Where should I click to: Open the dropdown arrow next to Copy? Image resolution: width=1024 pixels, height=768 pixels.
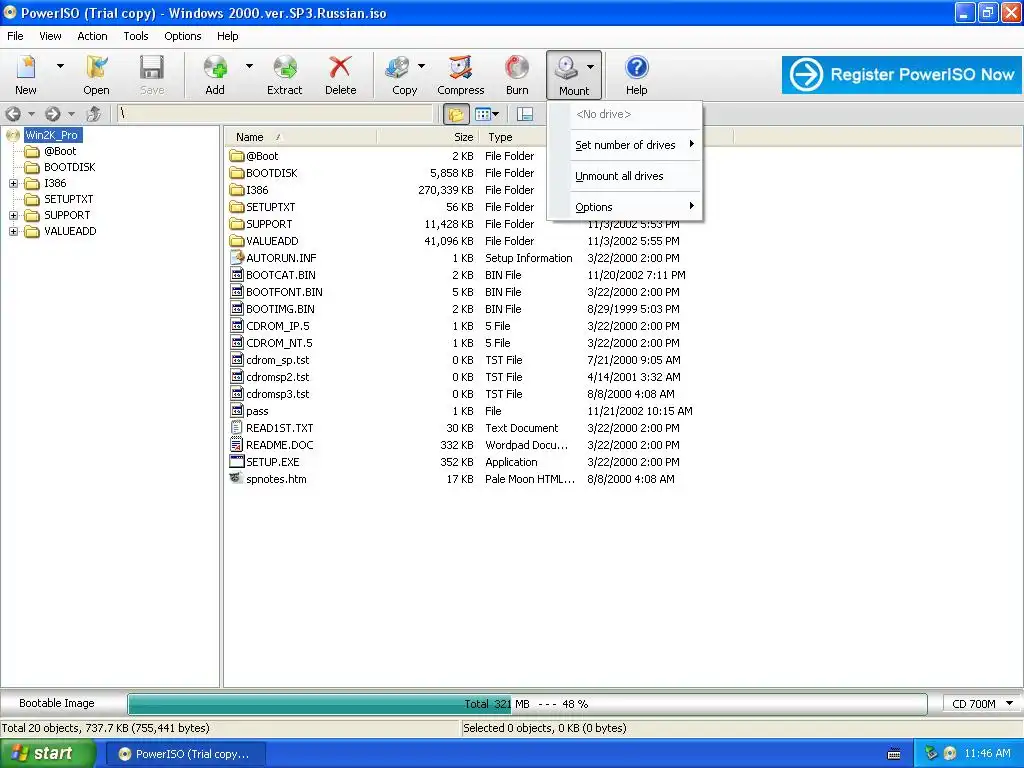click(421, 66)
